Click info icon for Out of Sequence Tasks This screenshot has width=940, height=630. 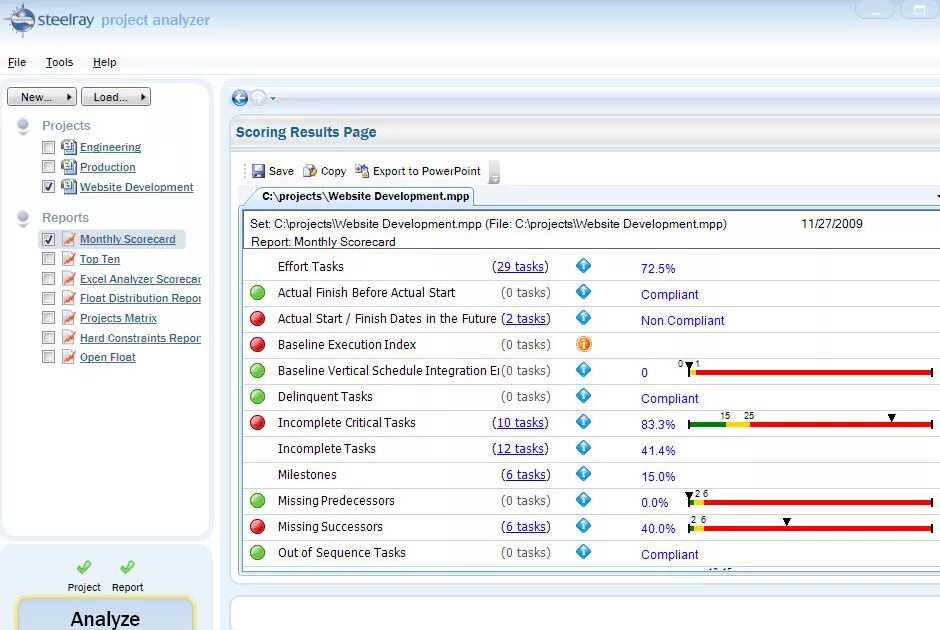(583, 552)
